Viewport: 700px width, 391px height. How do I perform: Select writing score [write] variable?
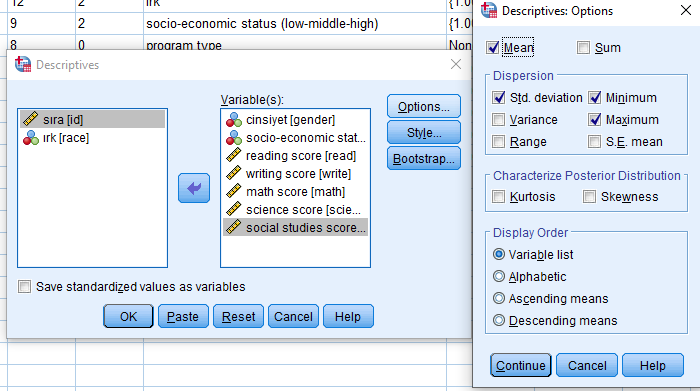point(295,174)
